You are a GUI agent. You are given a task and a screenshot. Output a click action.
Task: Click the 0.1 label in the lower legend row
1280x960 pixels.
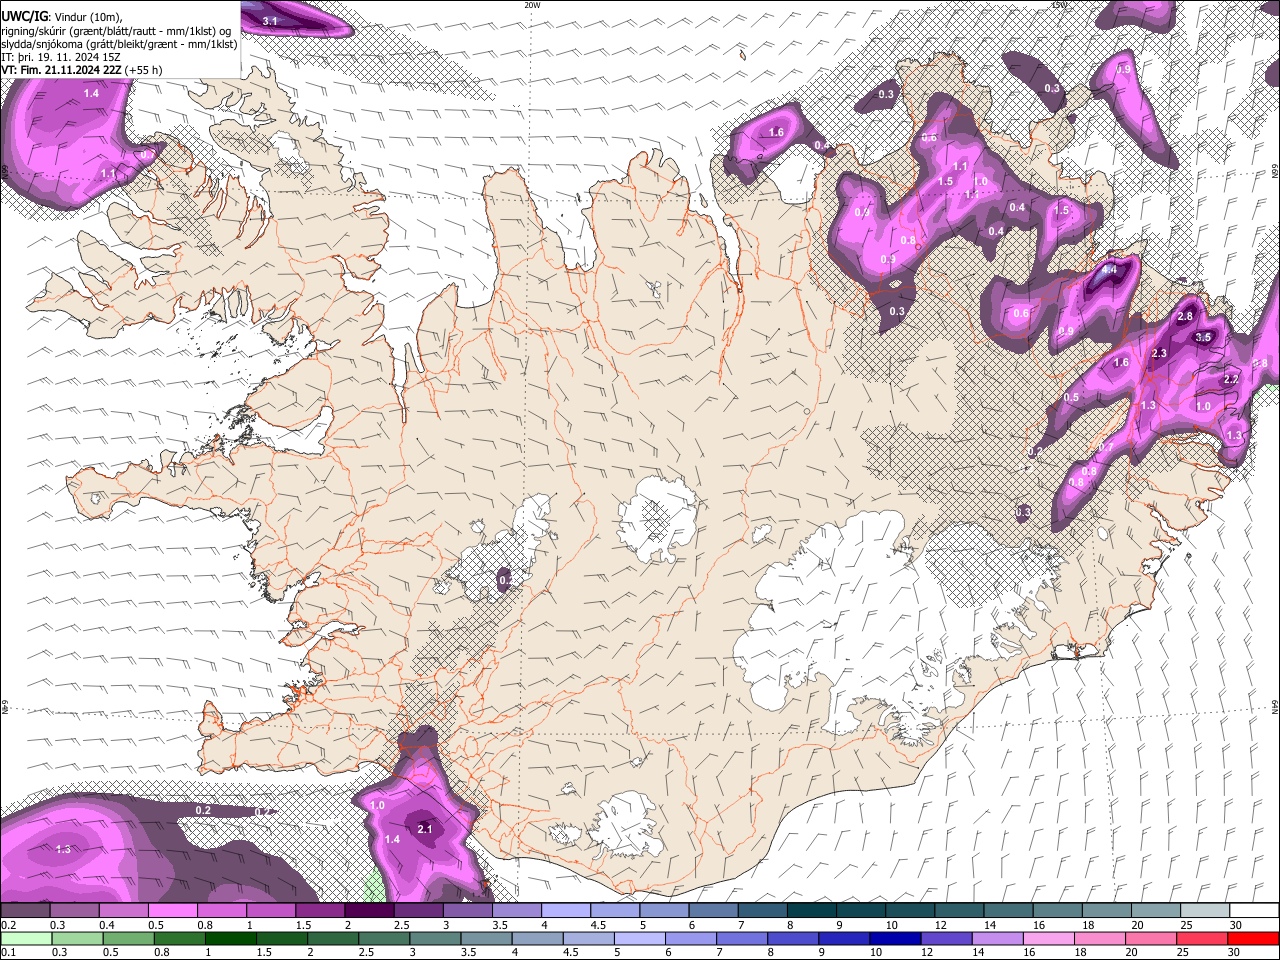point(8,952)
